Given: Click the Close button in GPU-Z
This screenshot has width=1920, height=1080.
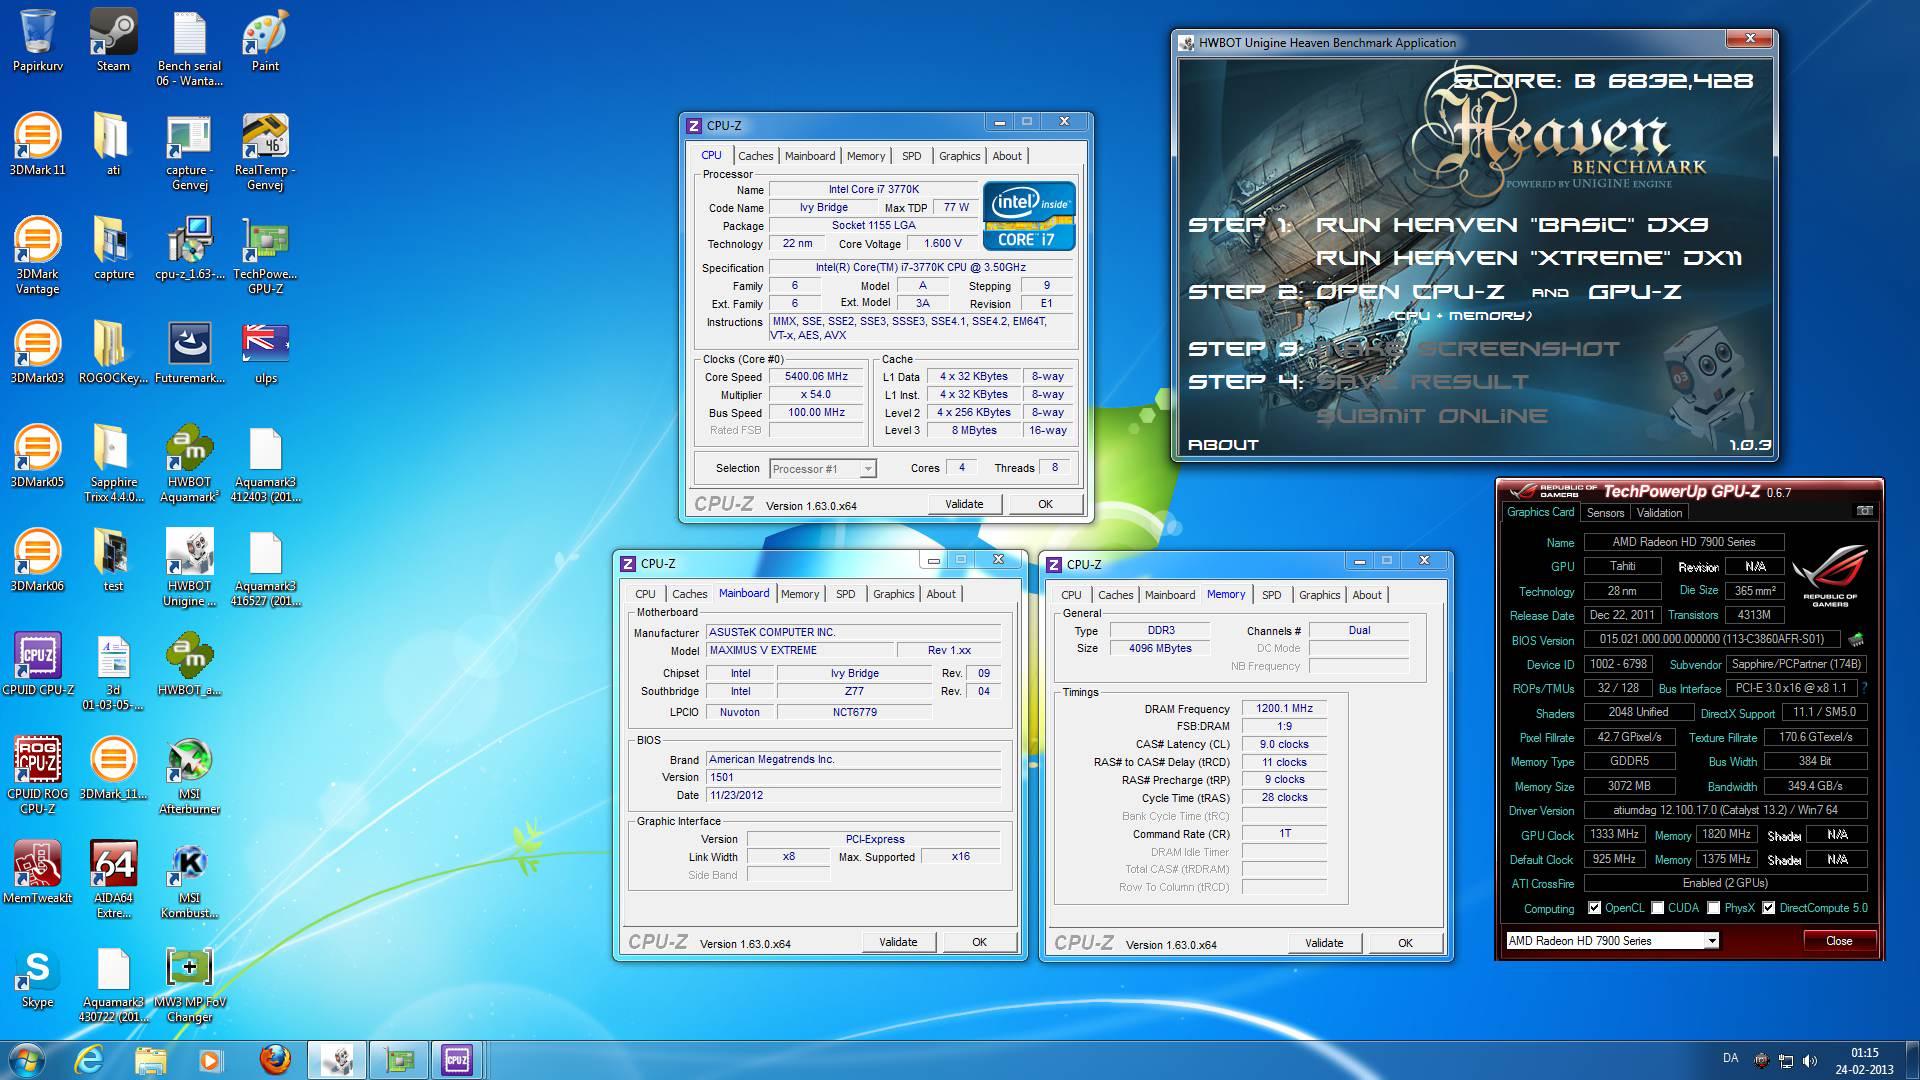Looking at the screenshot, I should click(1839, 941).
